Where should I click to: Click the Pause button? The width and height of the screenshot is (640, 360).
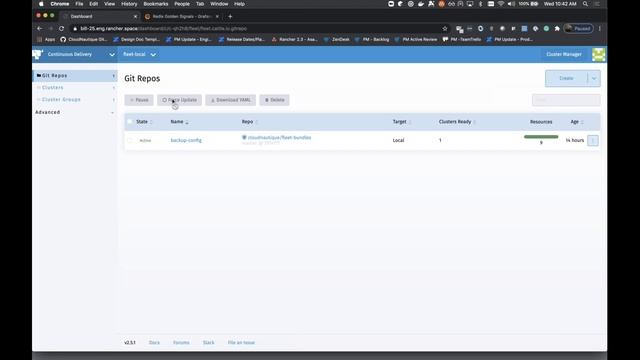coord(139,100)
